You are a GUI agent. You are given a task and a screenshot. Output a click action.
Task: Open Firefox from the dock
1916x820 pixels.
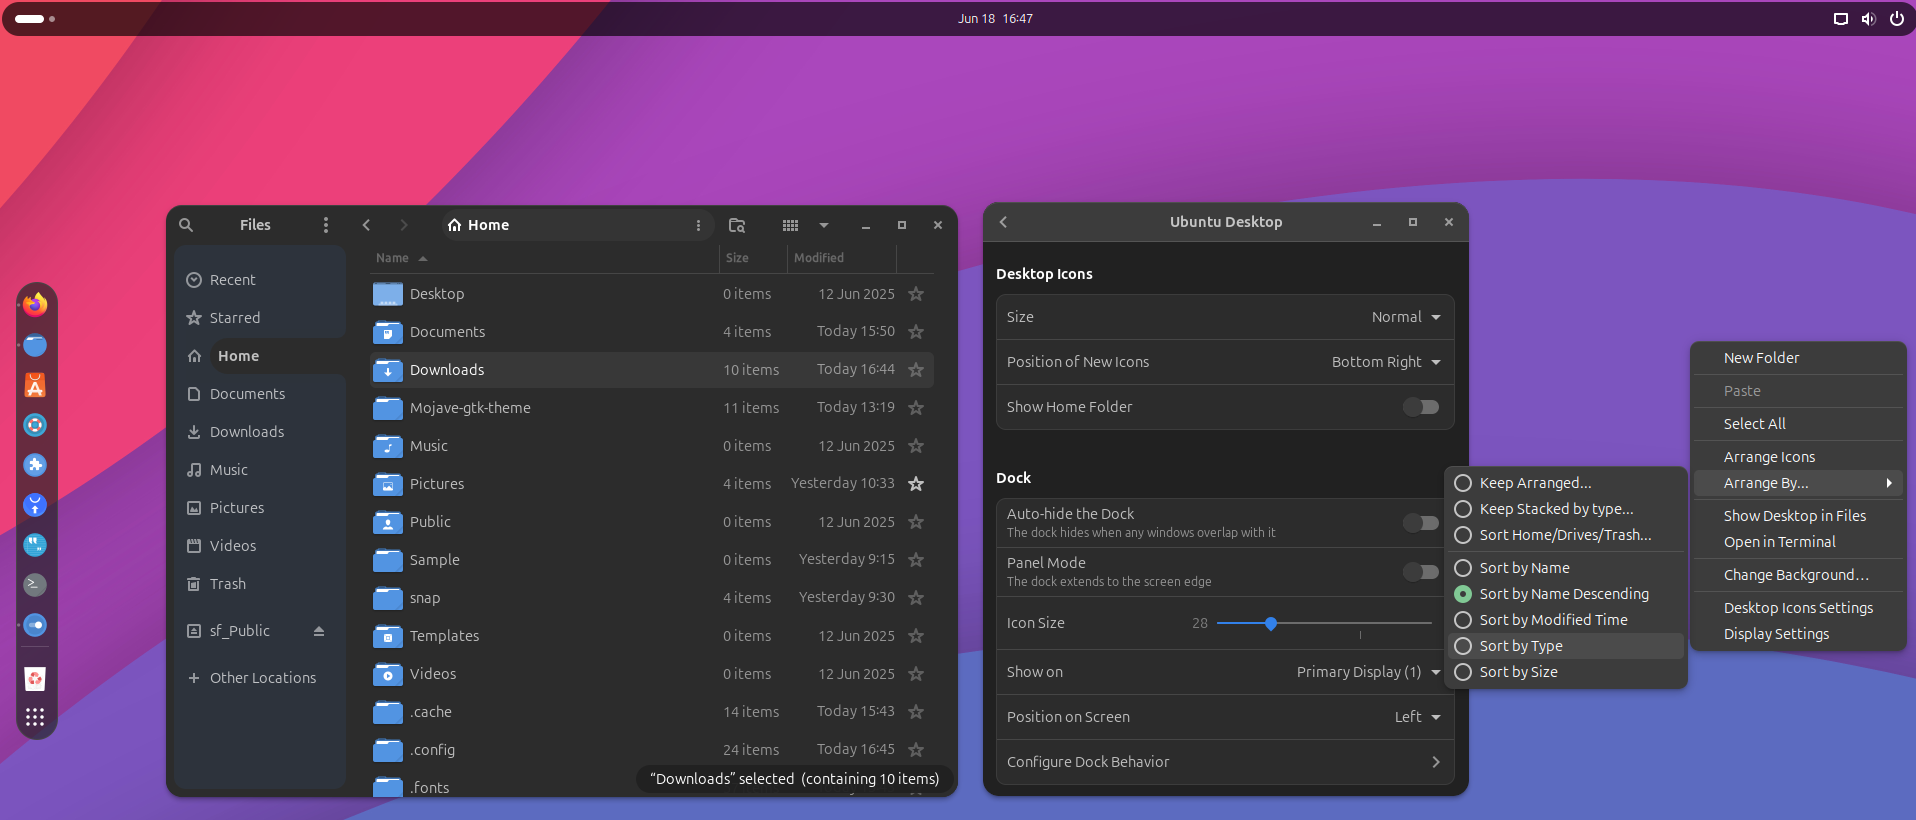35,305
